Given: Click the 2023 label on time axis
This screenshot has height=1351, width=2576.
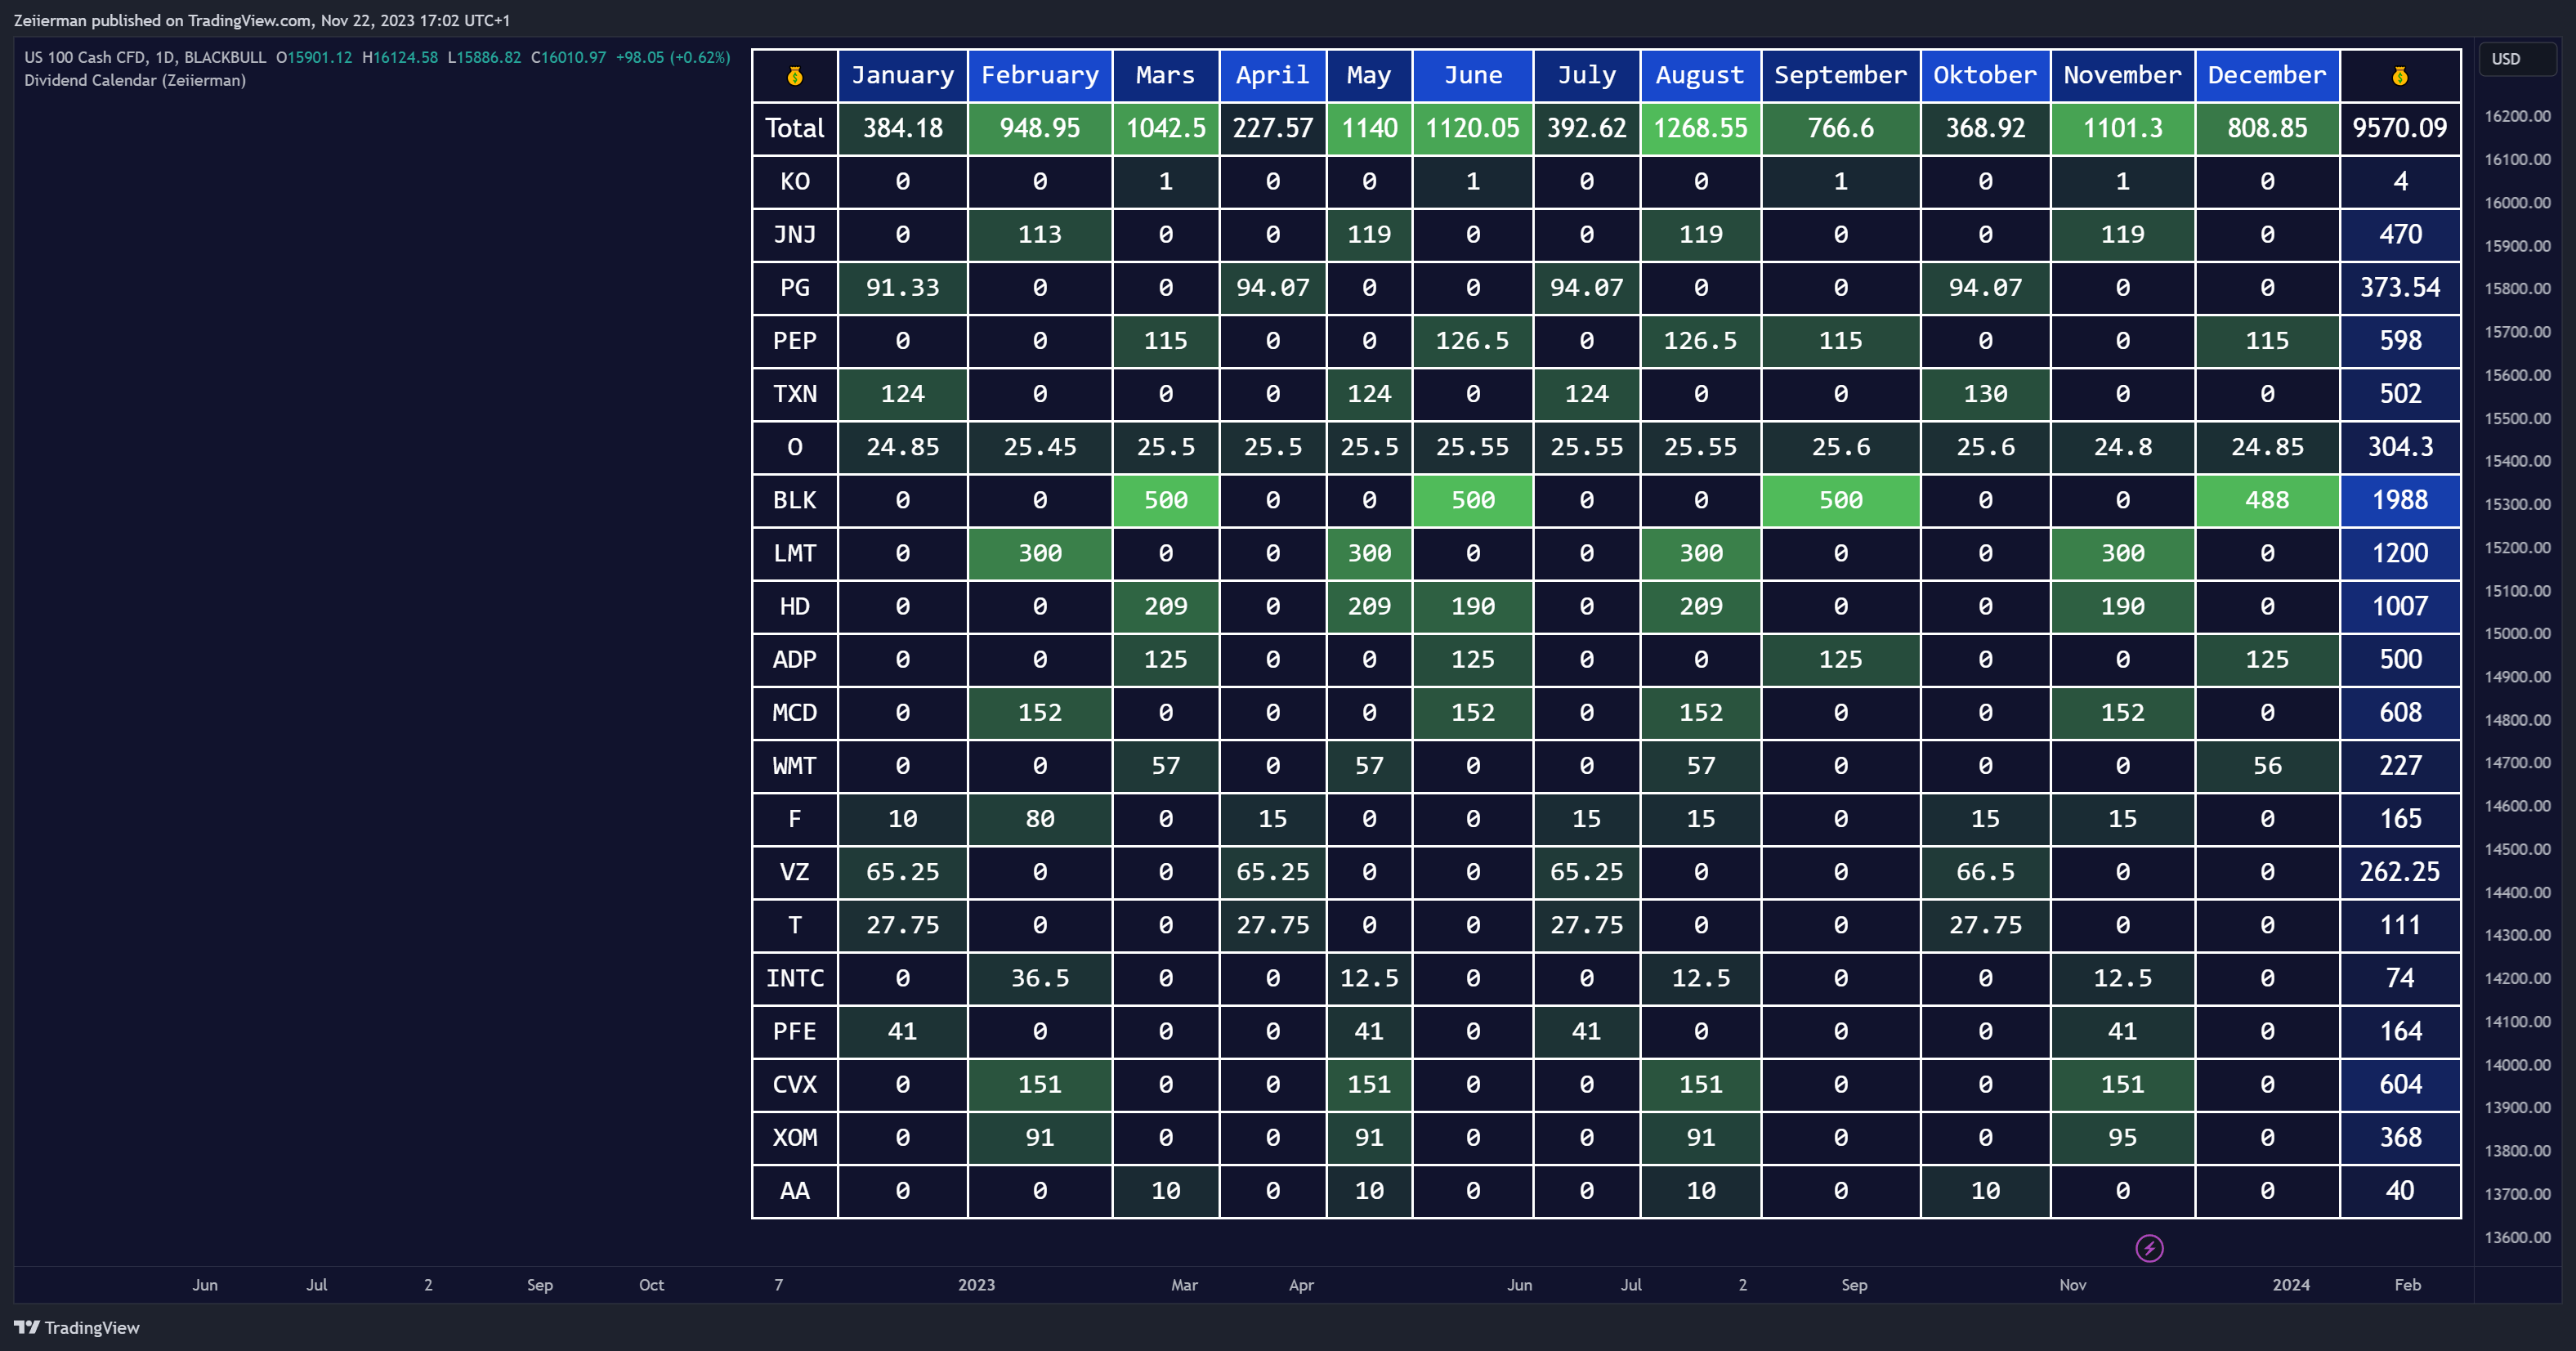Looking at the screenshot, I should click(976, 1285).
